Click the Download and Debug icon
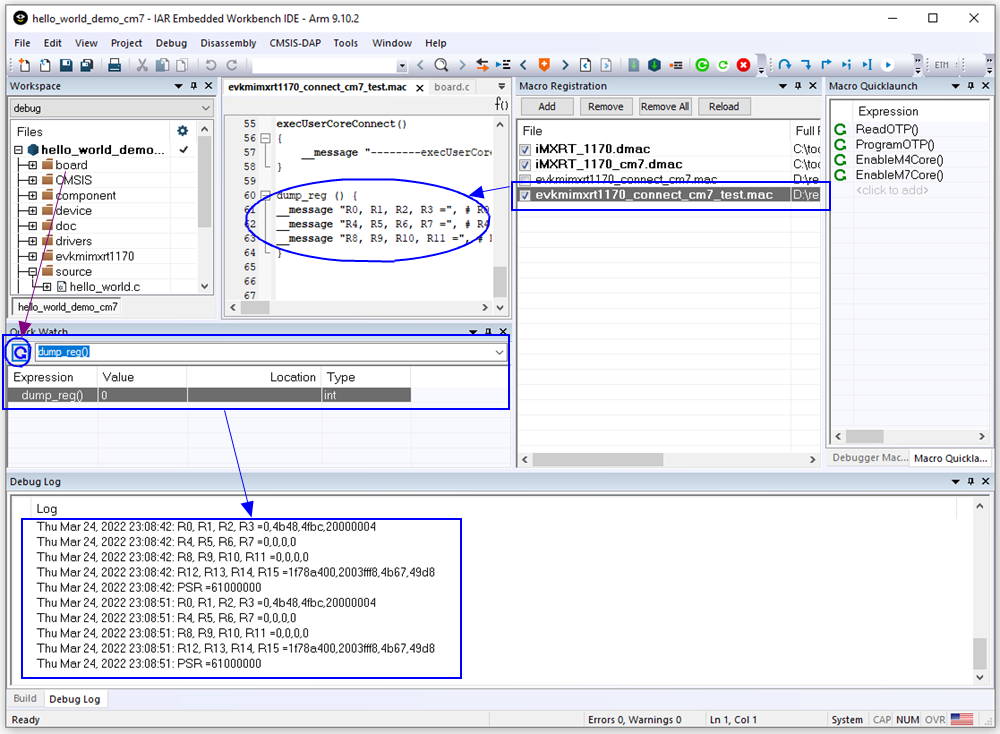Screen dimensions: 1000x734 coord(654,65)
